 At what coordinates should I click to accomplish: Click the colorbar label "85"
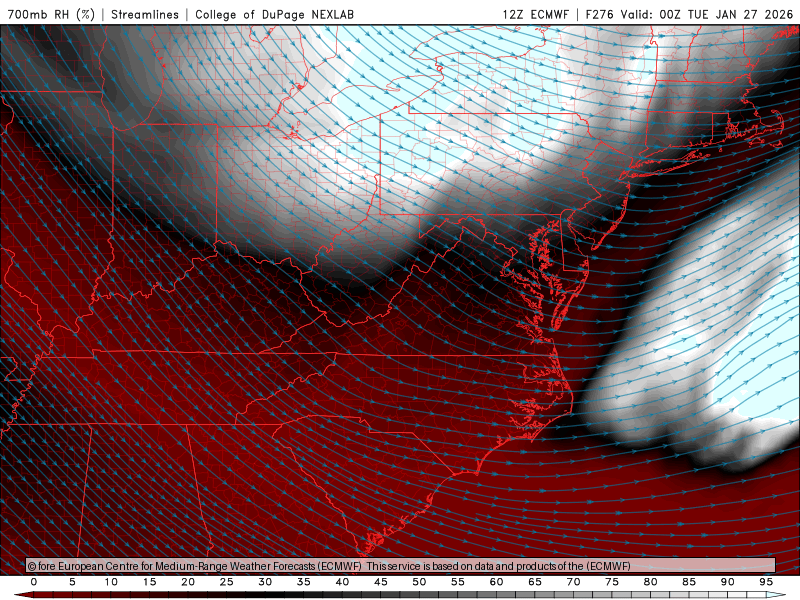[x=689, y=582]
